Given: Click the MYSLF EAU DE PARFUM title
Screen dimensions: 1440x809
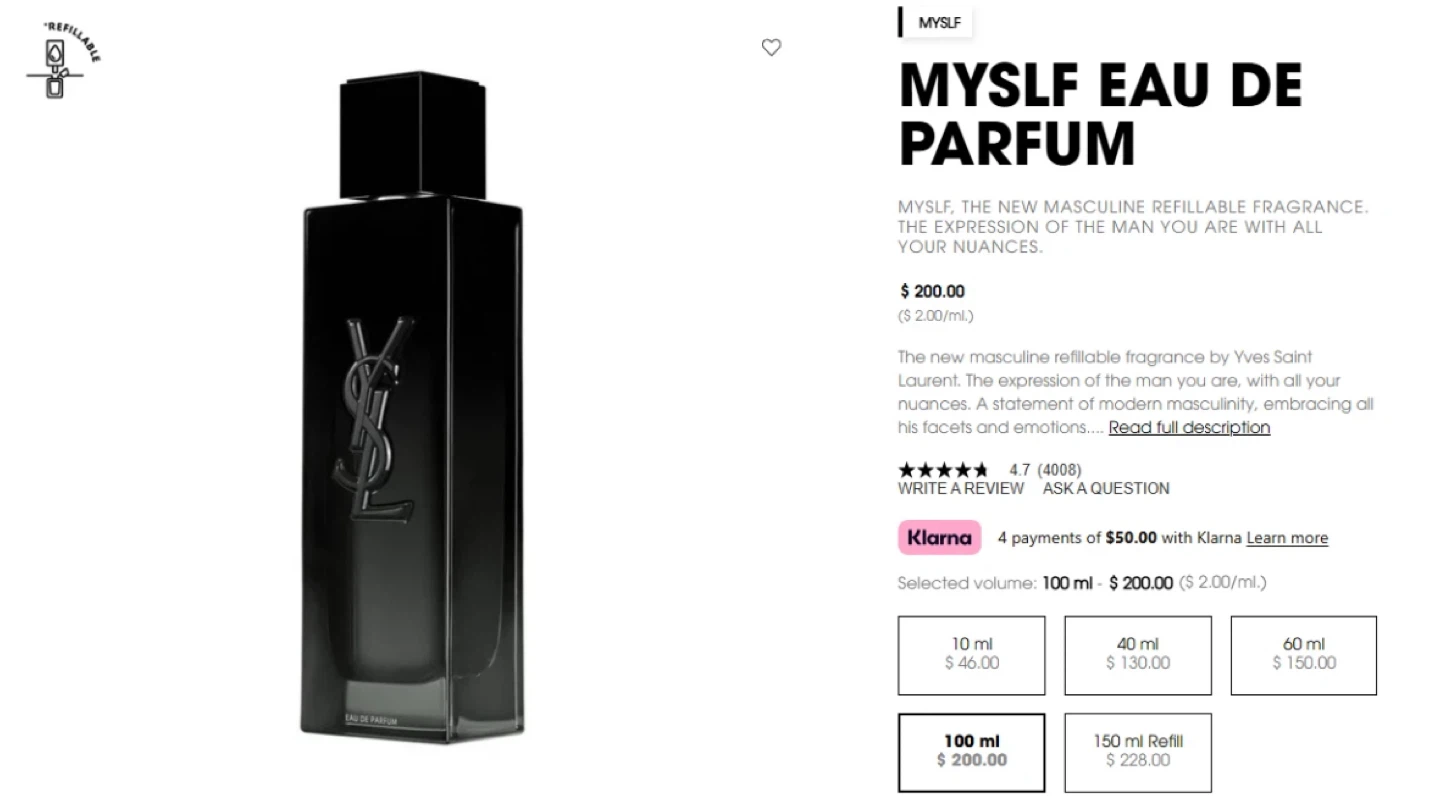Looking at the screenshot, I should (x=1100, y=113).
